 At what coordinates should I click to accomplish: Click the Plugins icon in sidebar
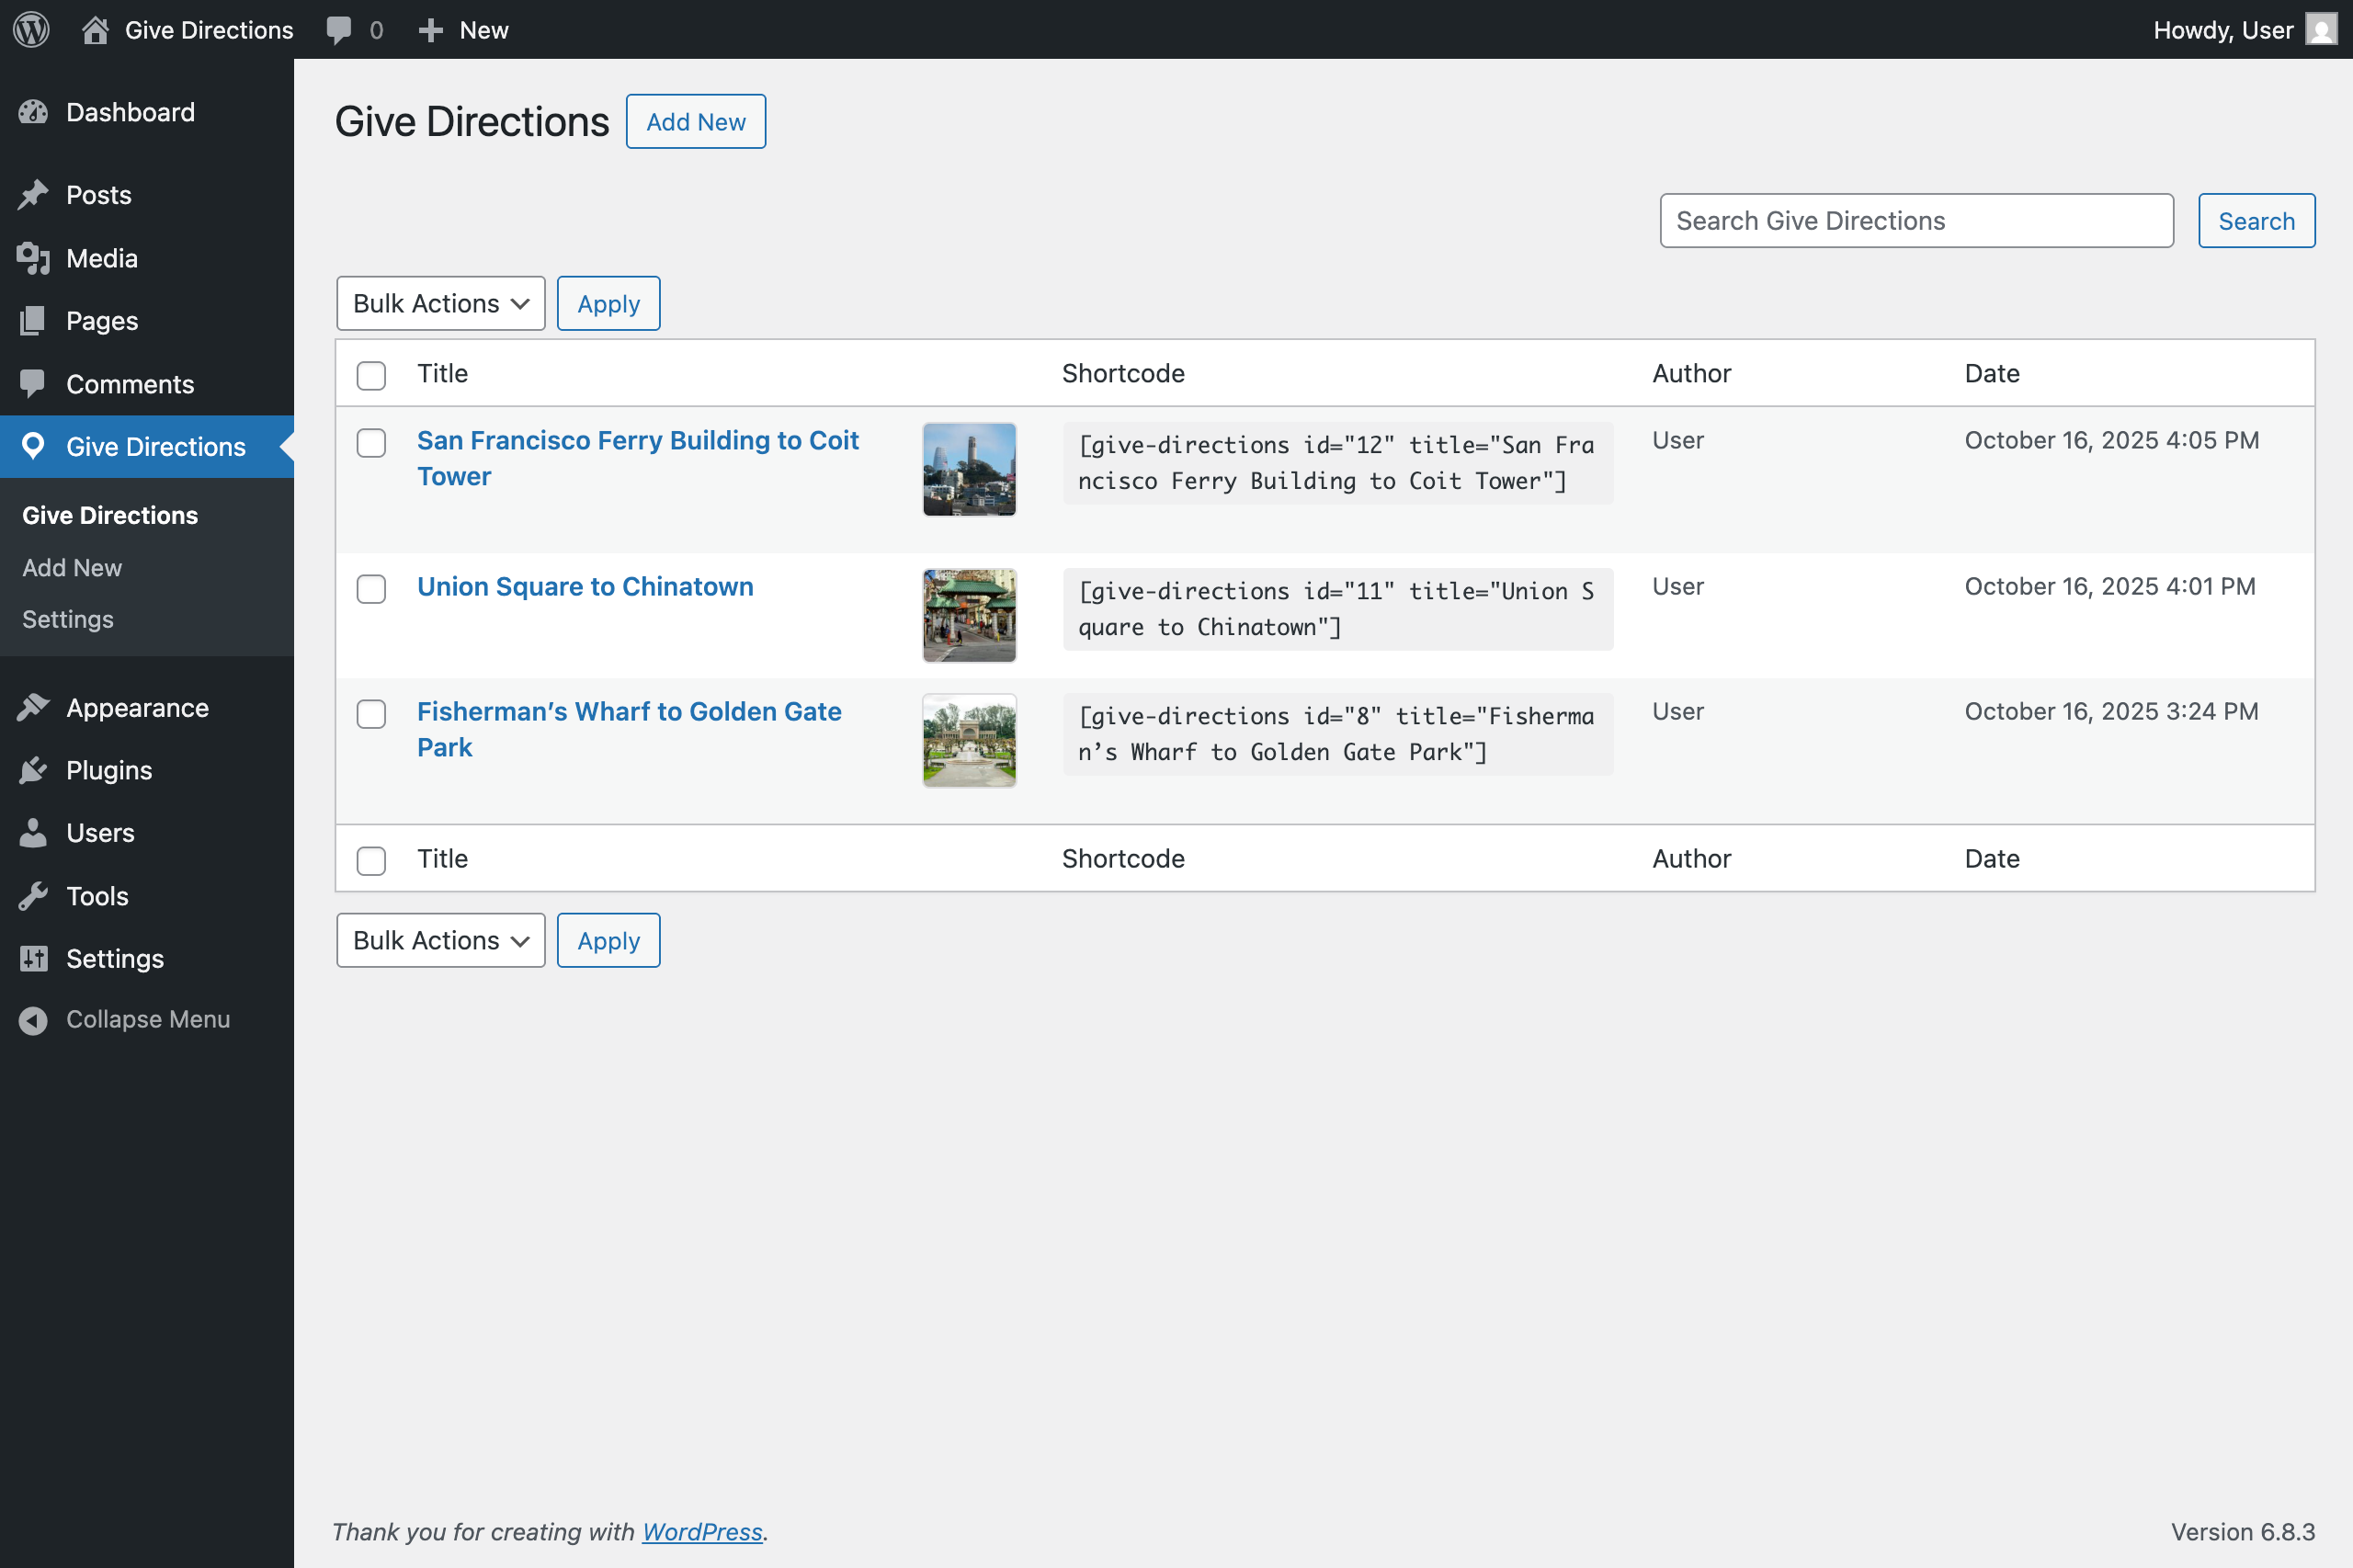[34, 770]
